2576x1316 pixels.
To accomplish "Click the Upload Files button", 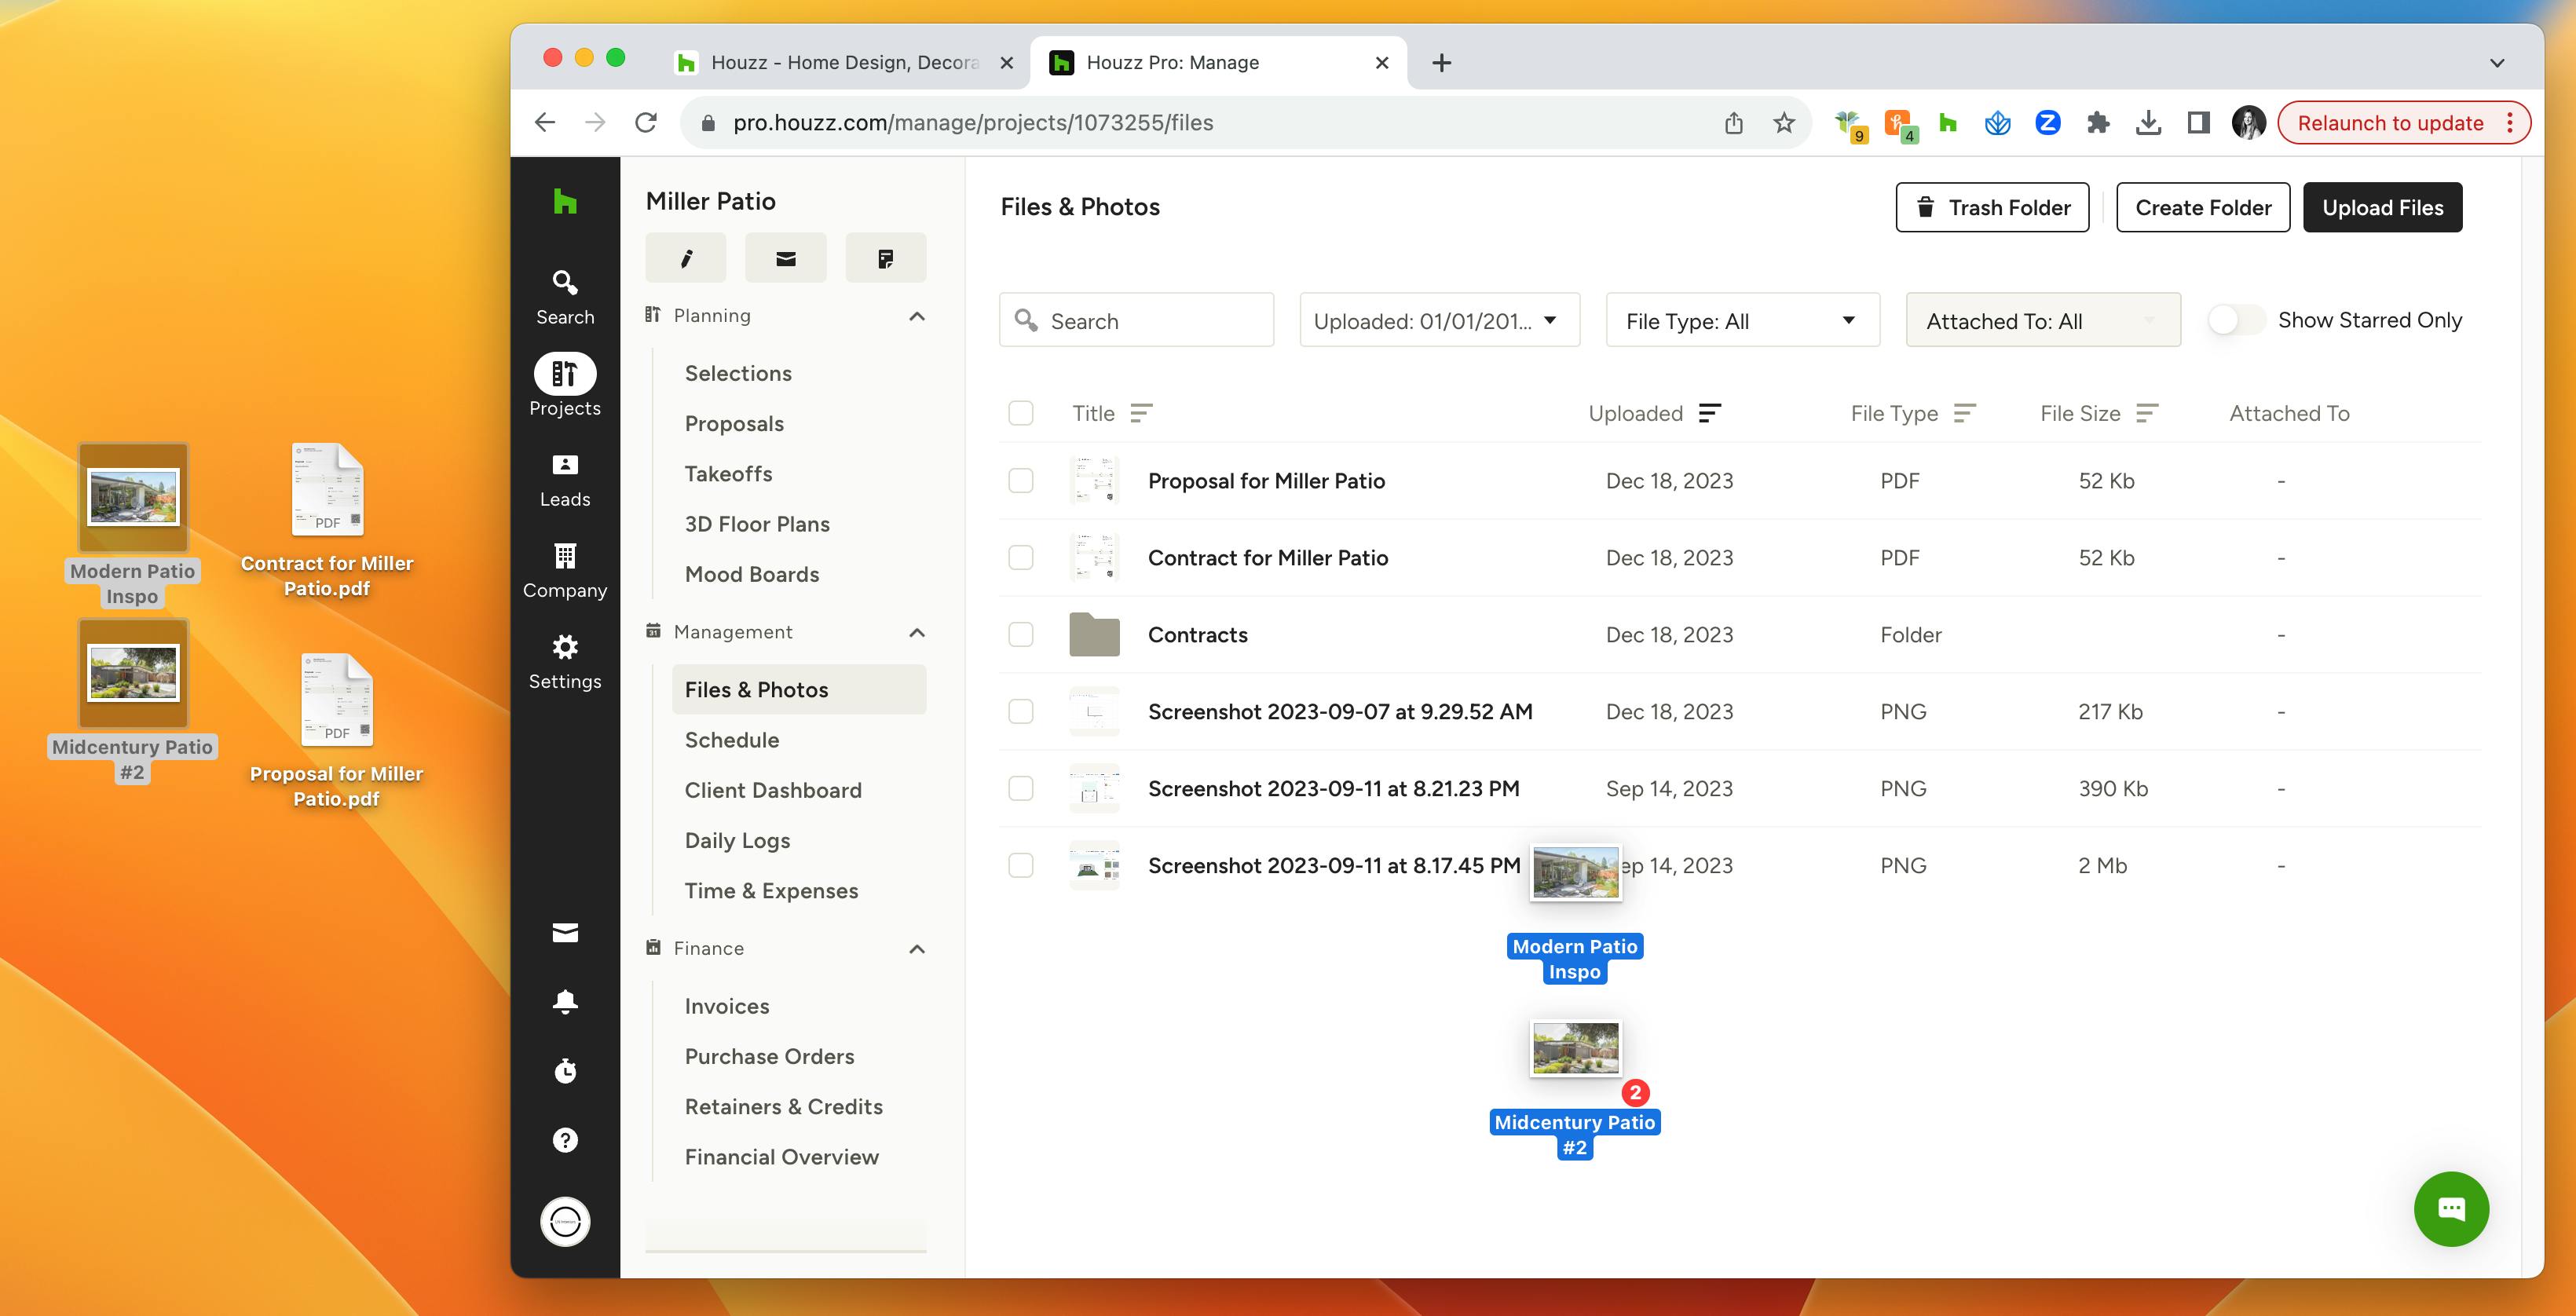I will pos(2383,207).
